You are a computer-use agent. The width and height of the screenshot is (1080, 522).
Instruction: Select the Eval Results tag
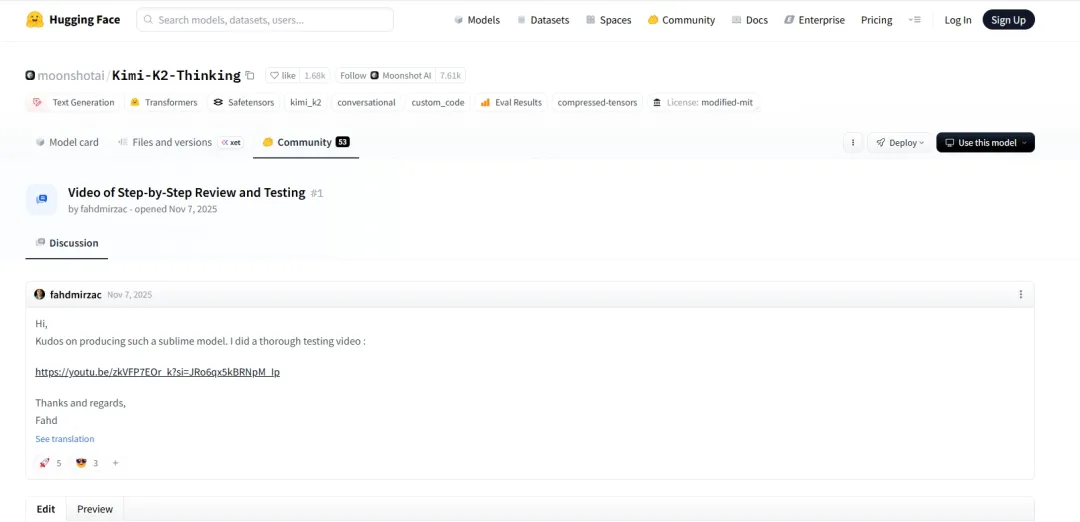click(x=511, y=103)
